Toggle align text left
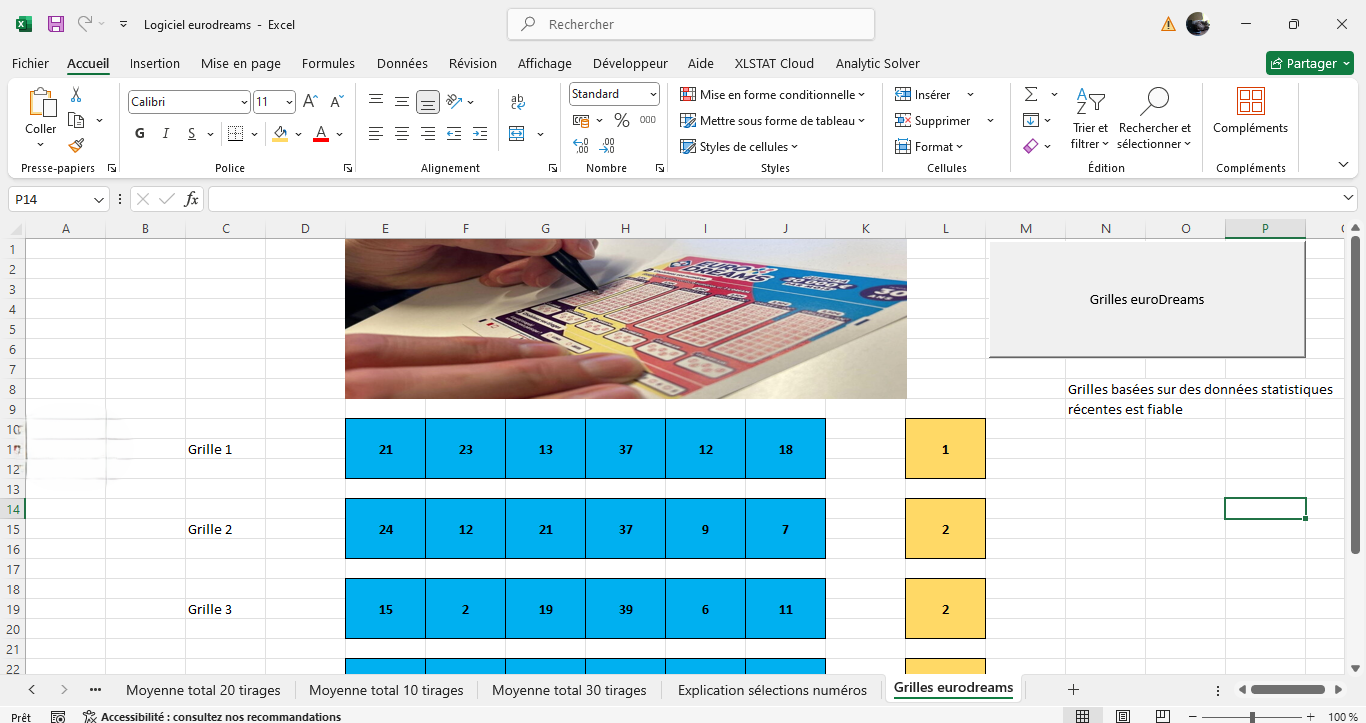 pos(376,133)
